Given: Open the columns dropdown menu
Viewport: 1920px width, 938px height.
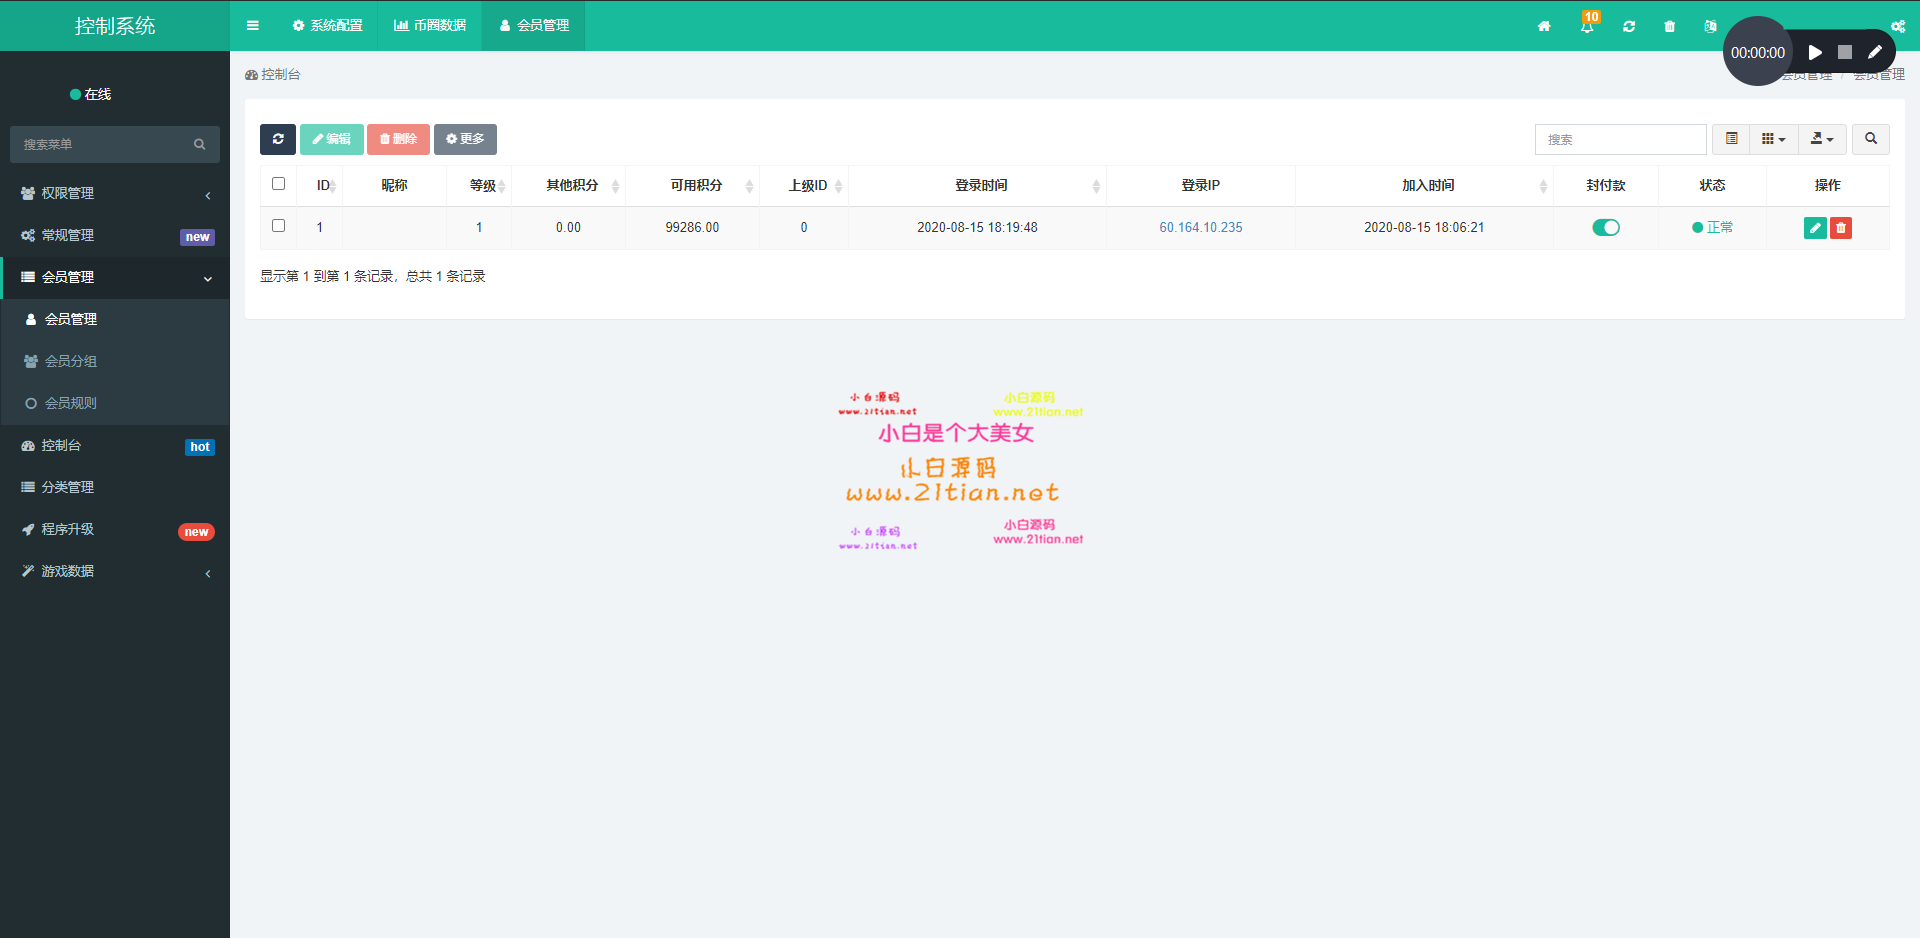Looking at the screenshot, I should (x=1773, y=139).
